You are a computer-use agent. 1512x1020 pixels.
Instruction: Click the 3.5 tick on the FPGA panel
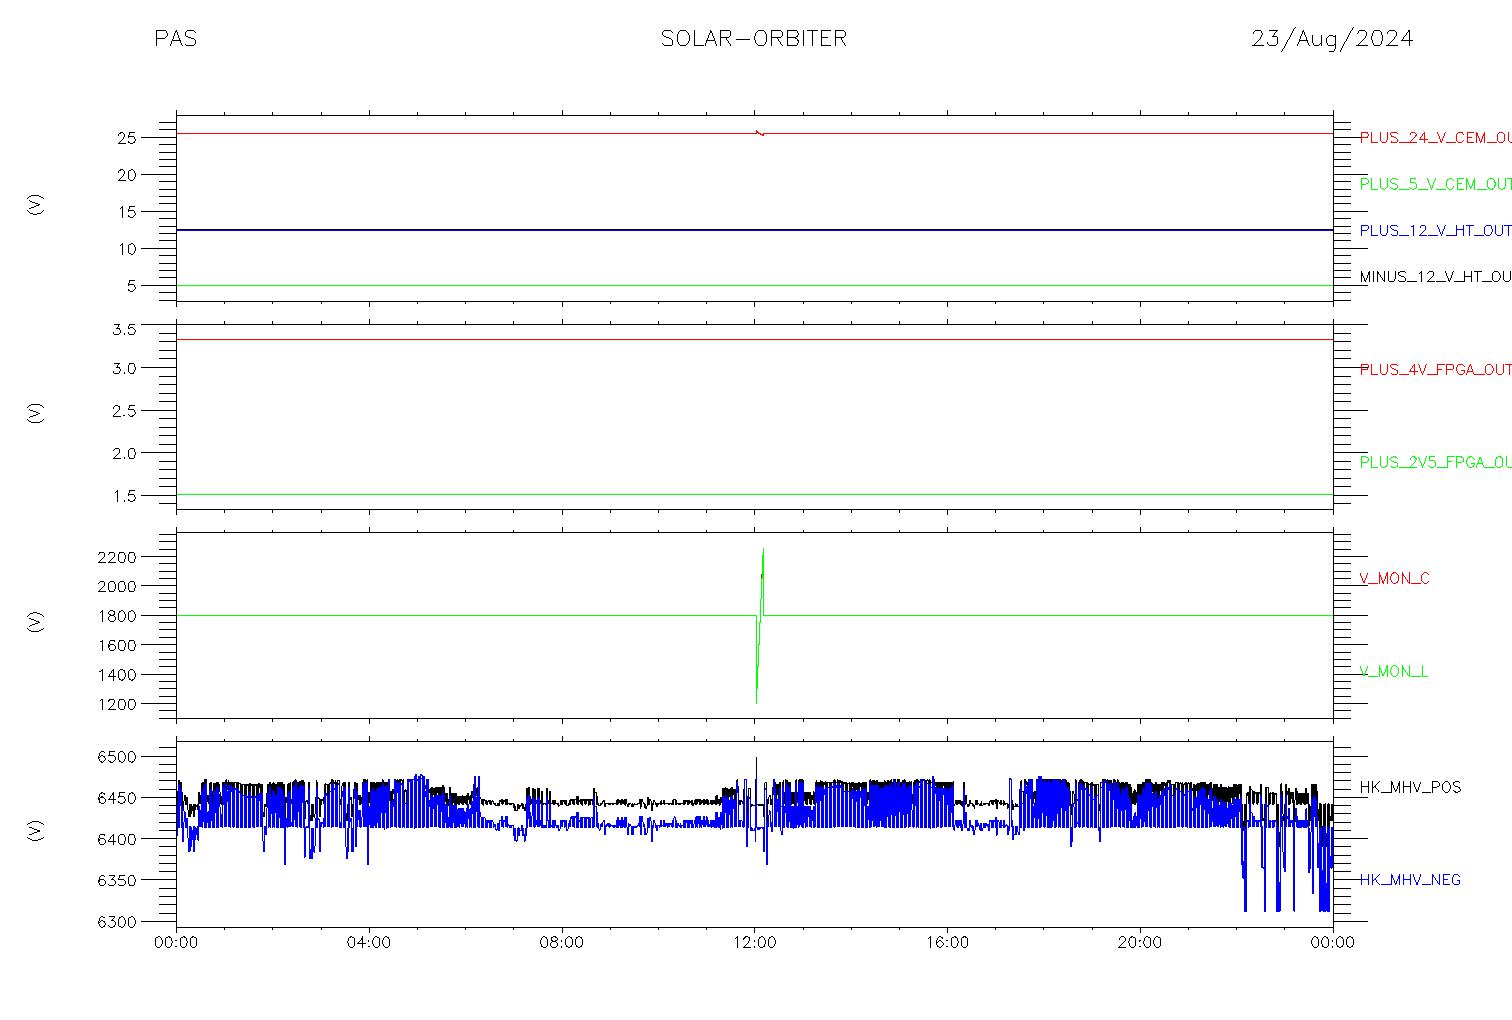point(123,329)
